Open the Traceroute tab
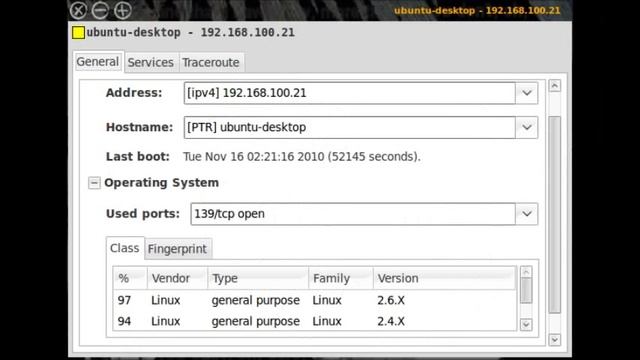The height and width of the screenshot is (360, 640). point(211,62)
